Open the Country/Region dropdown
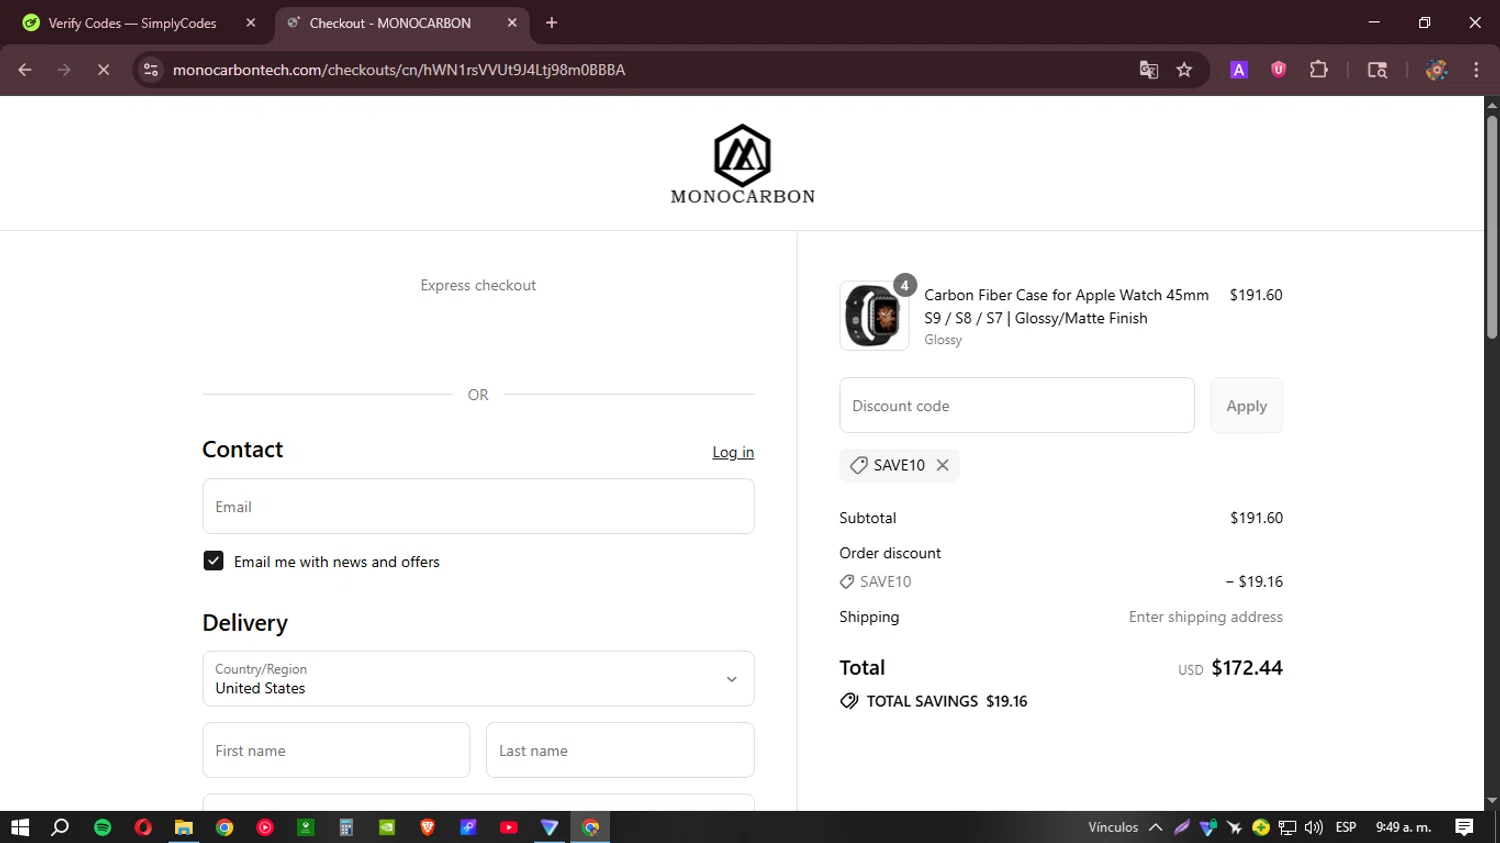The height and width of the screenshot is (843, 1500). tap(478, 678)
